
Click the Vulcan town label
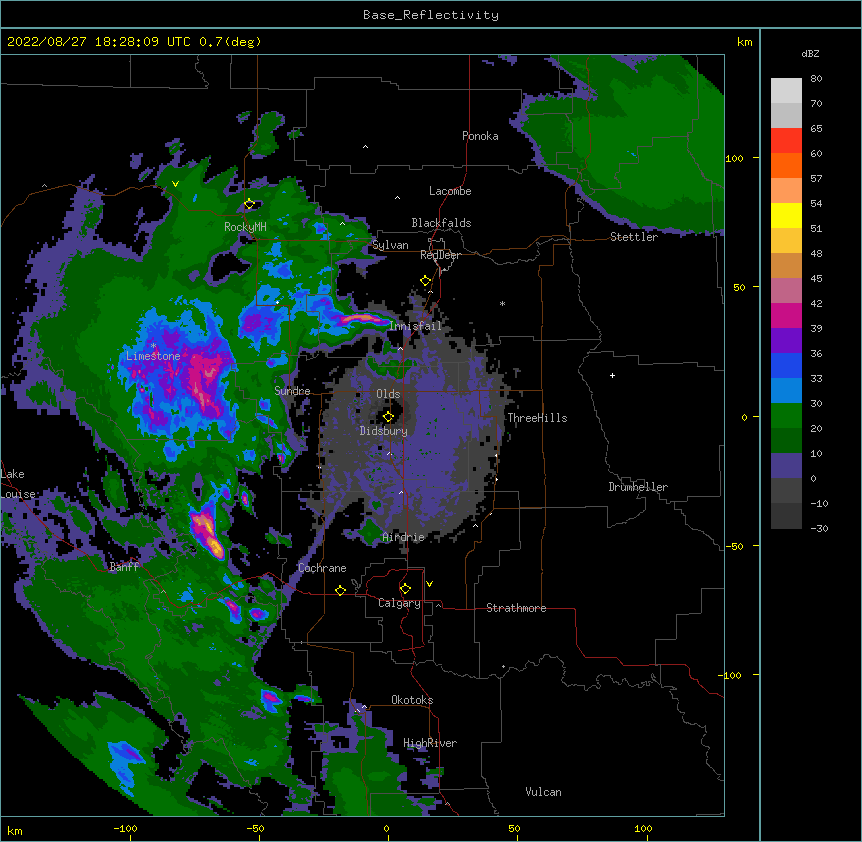[x=543, y=792]
